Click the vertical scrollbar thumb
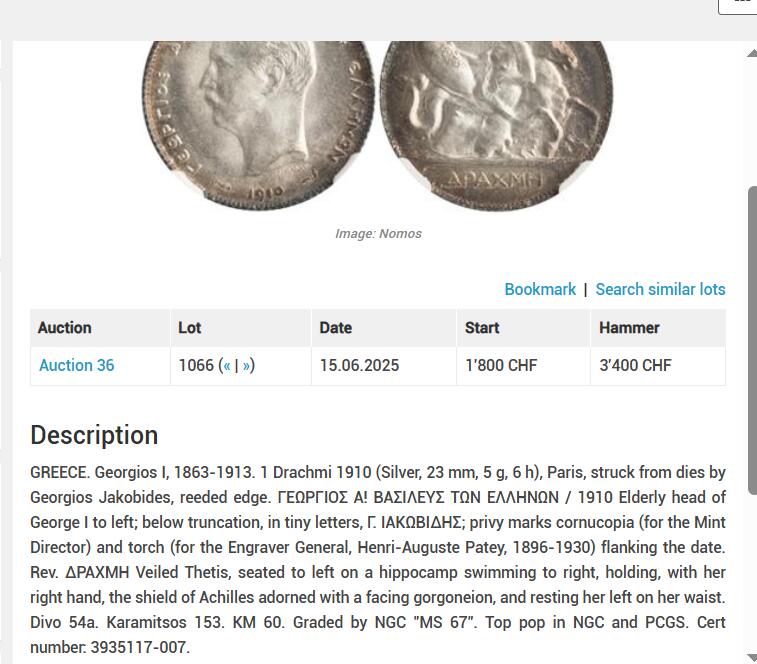757x664 pixels. (752, 340)
